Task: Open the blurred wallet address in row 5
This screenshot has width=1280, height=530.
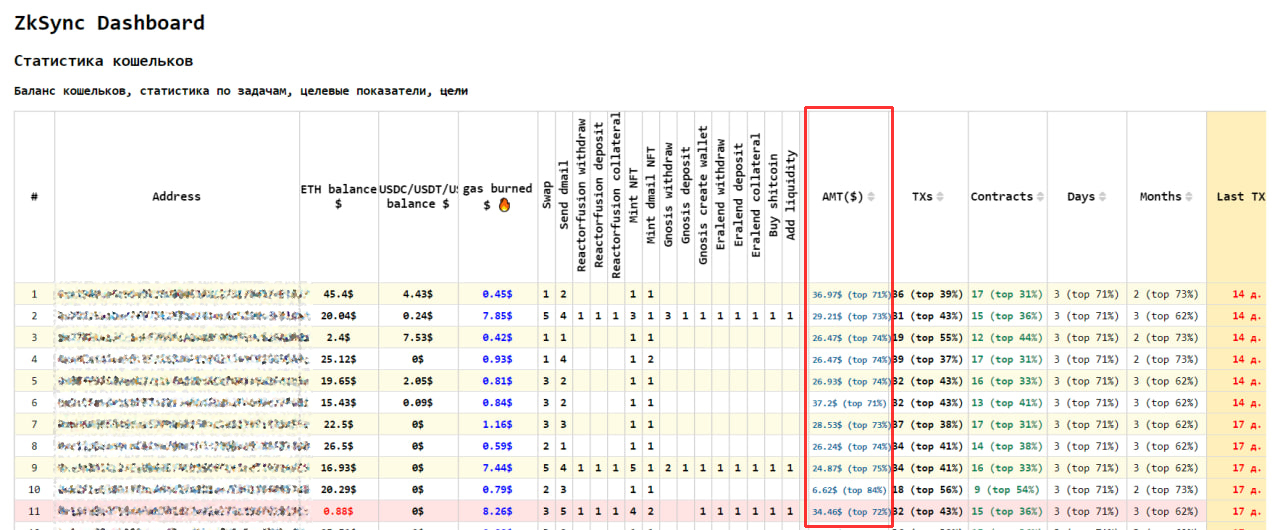Action: tap(180, 381)
